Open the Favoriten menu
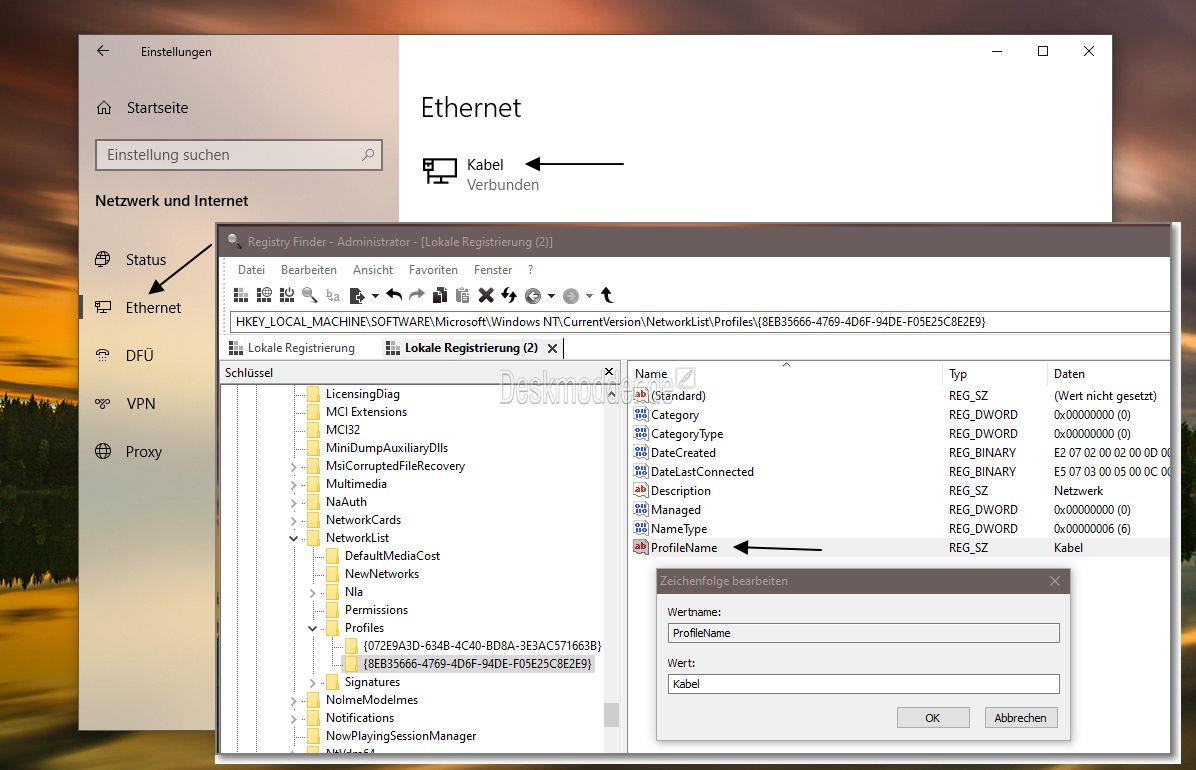The image size is (1196, 770). pos(432,269)
